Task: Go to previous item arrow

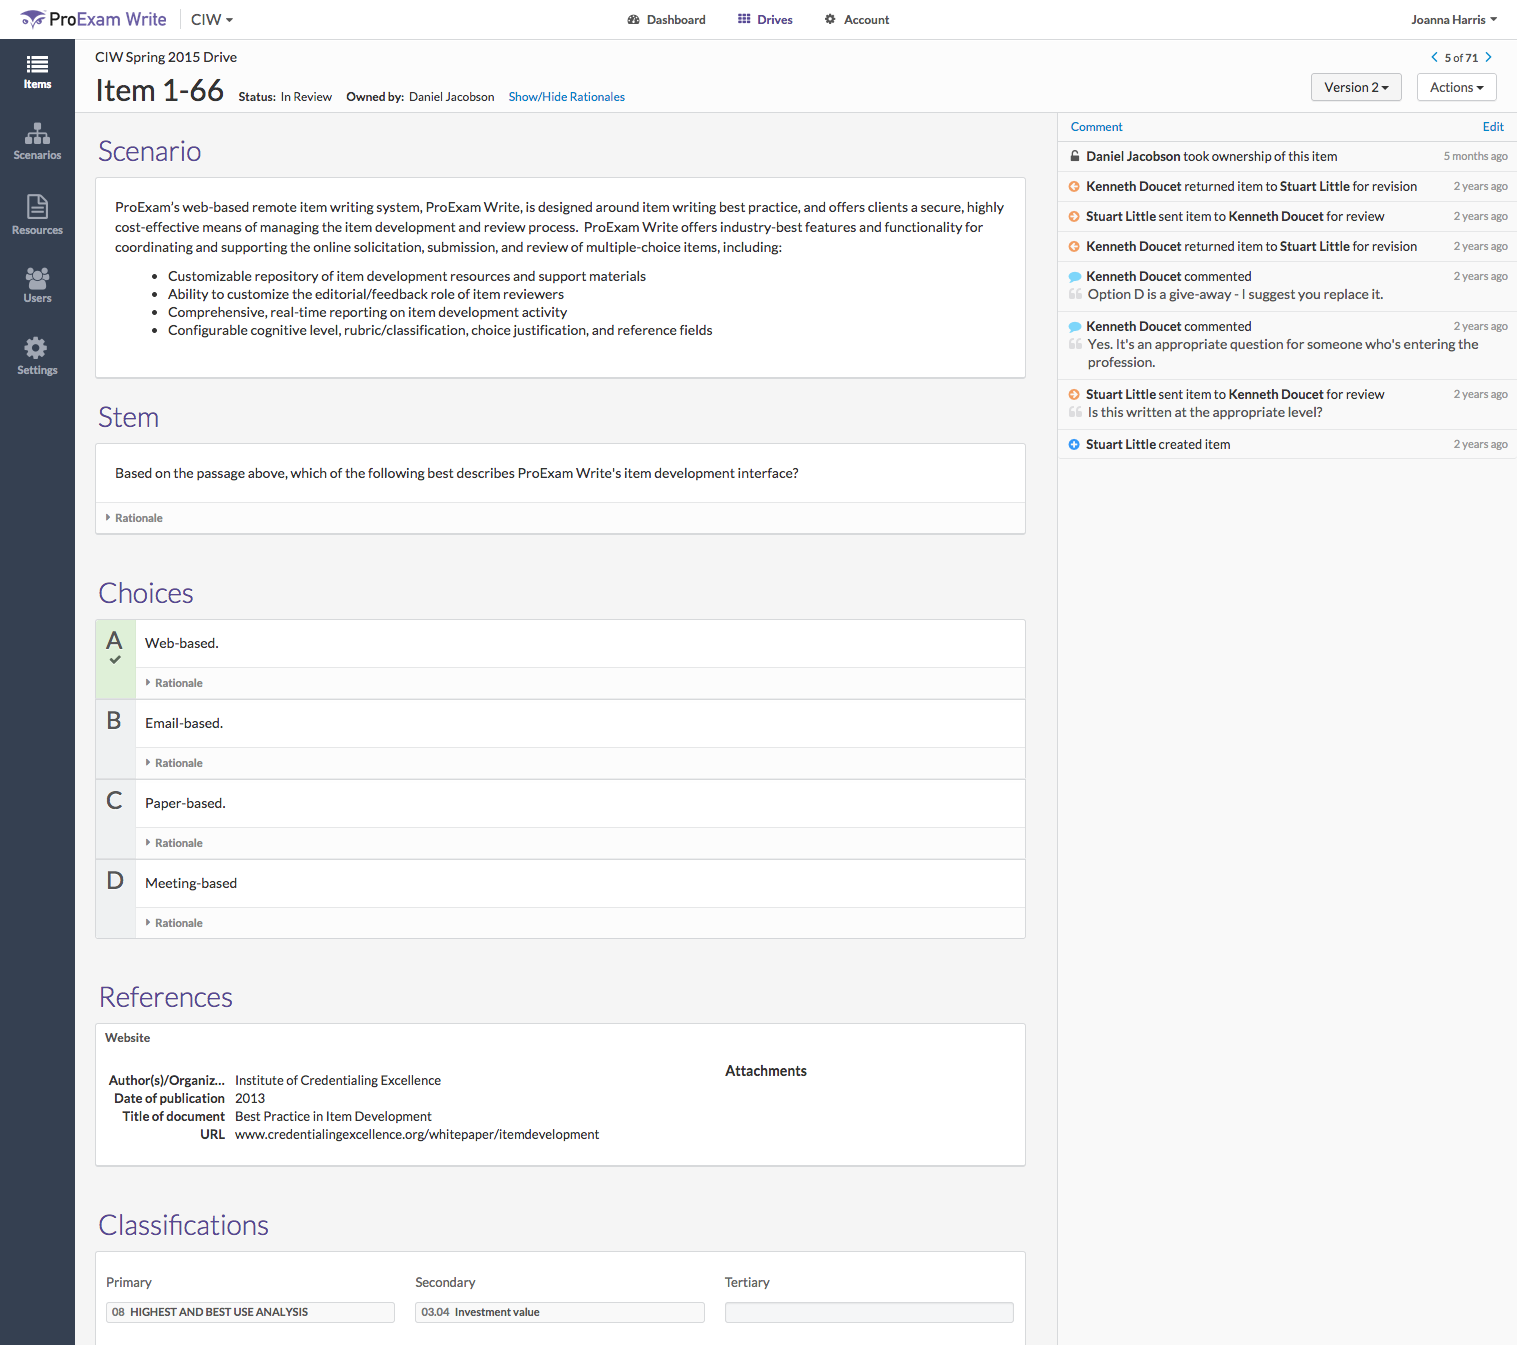Action: (x=1434, y=57)
